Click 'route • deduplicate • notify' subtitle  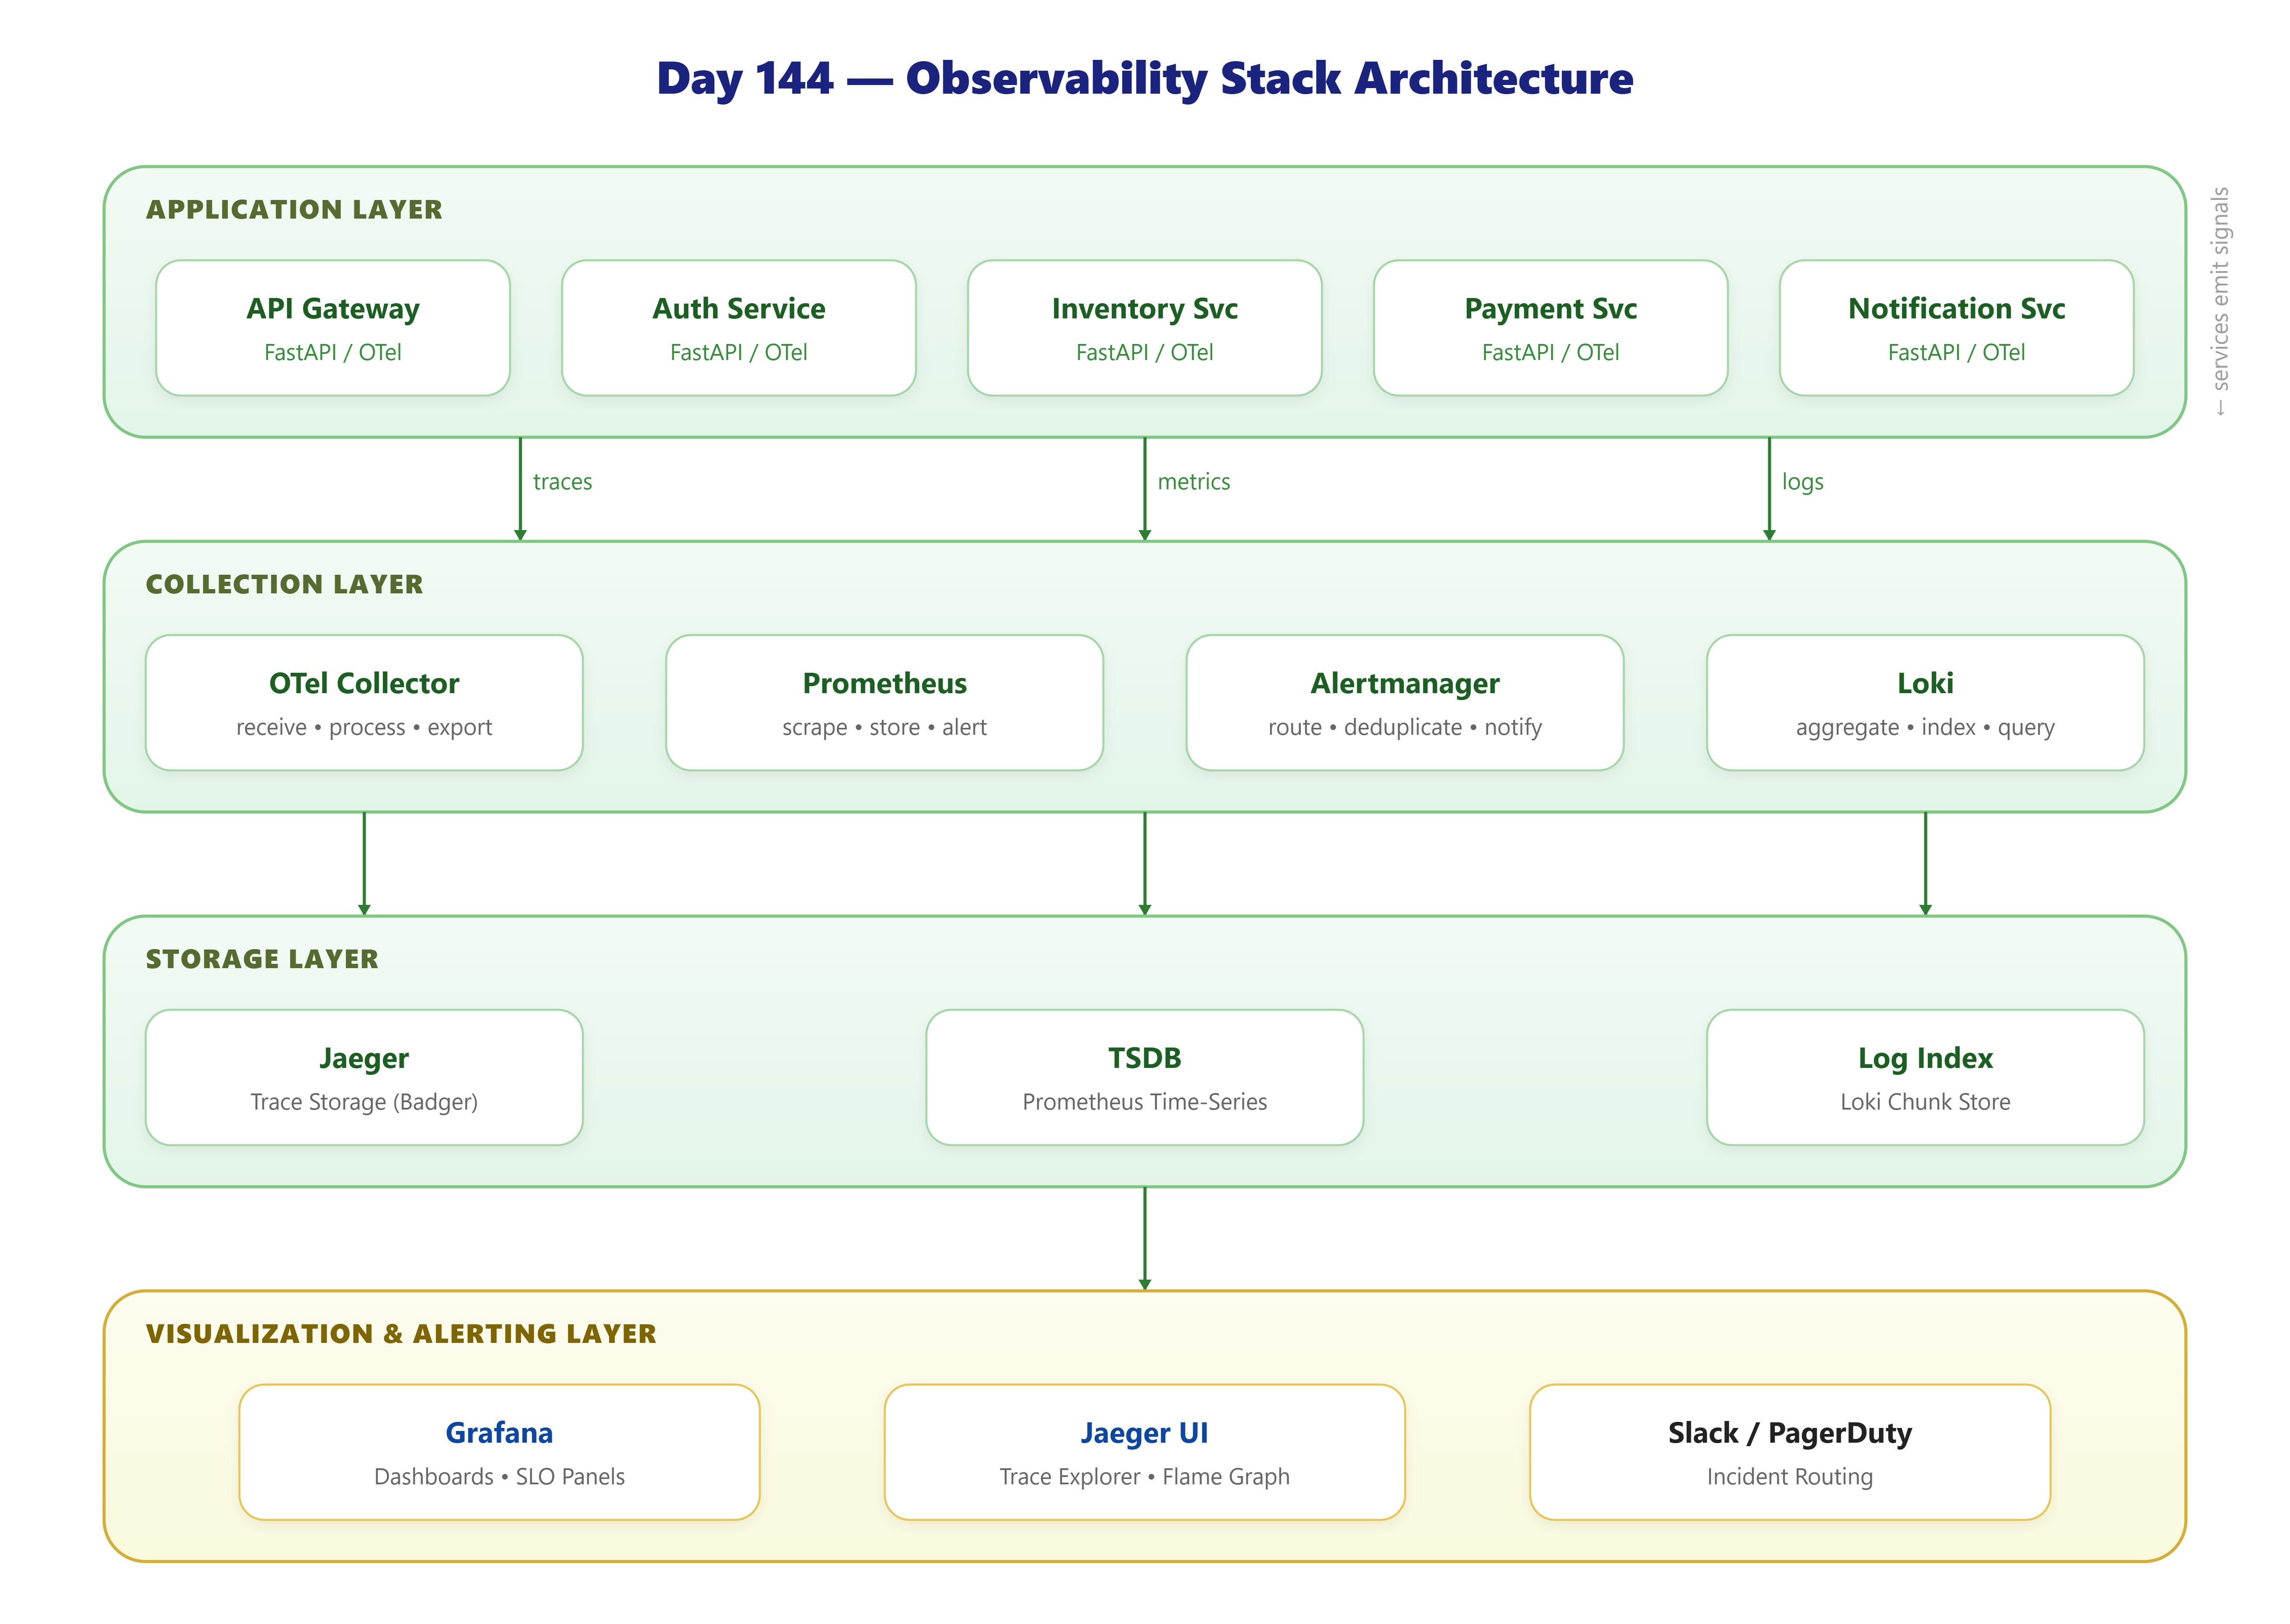1405,728
